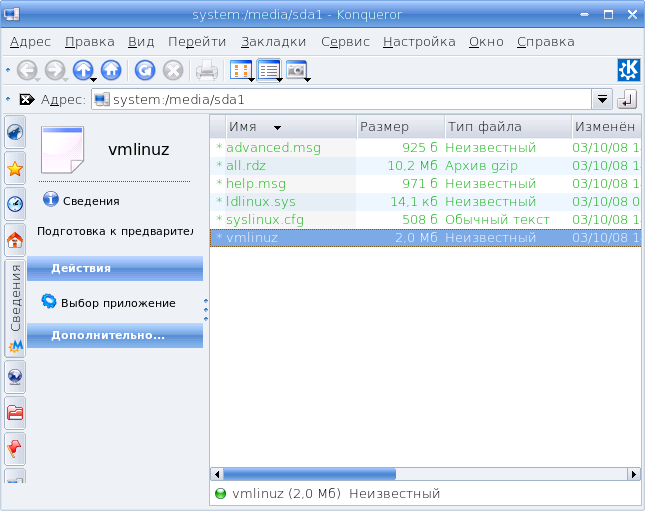
Task: Open the Закладки menu
Action: click(x=273, y=42)
